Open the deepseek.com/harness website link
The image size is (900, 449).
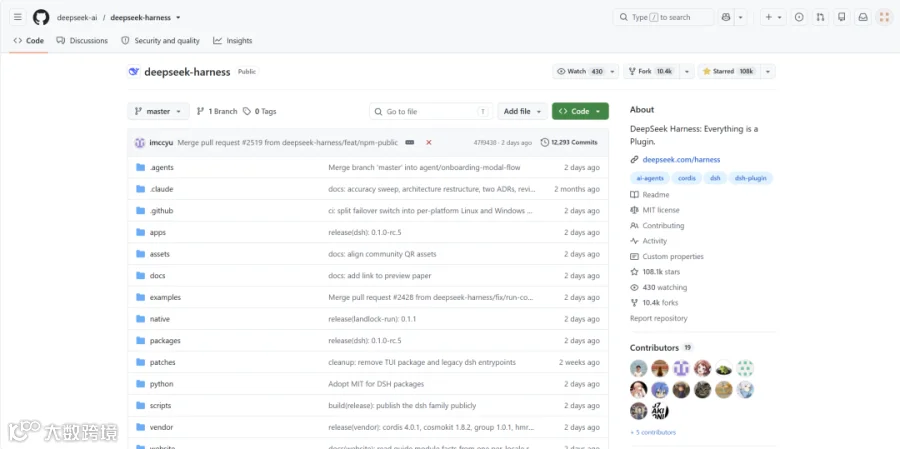[x=681, y=160]
